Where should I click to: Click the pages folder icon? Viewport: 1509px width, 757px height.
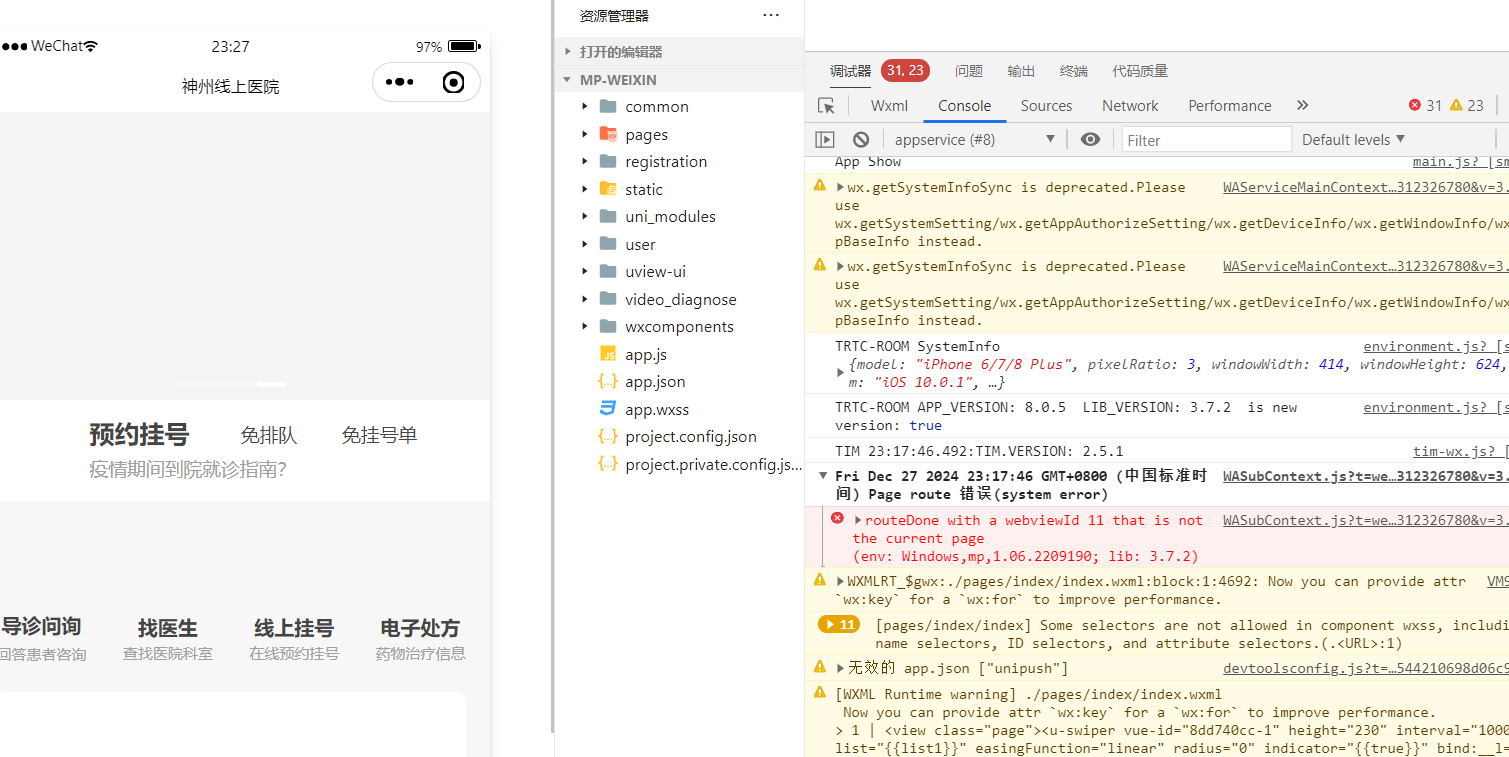608,134
